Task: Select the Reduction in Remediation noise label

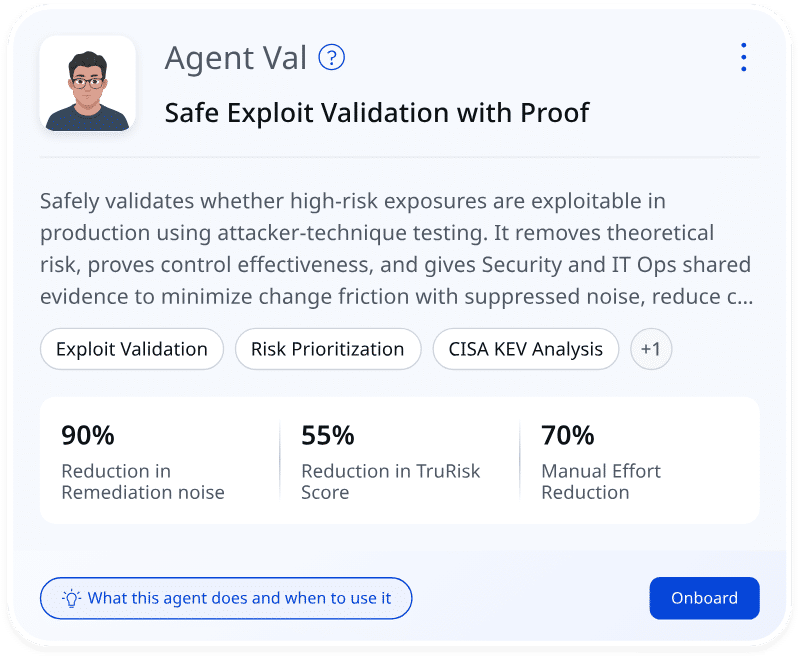Action: point(143,481)
